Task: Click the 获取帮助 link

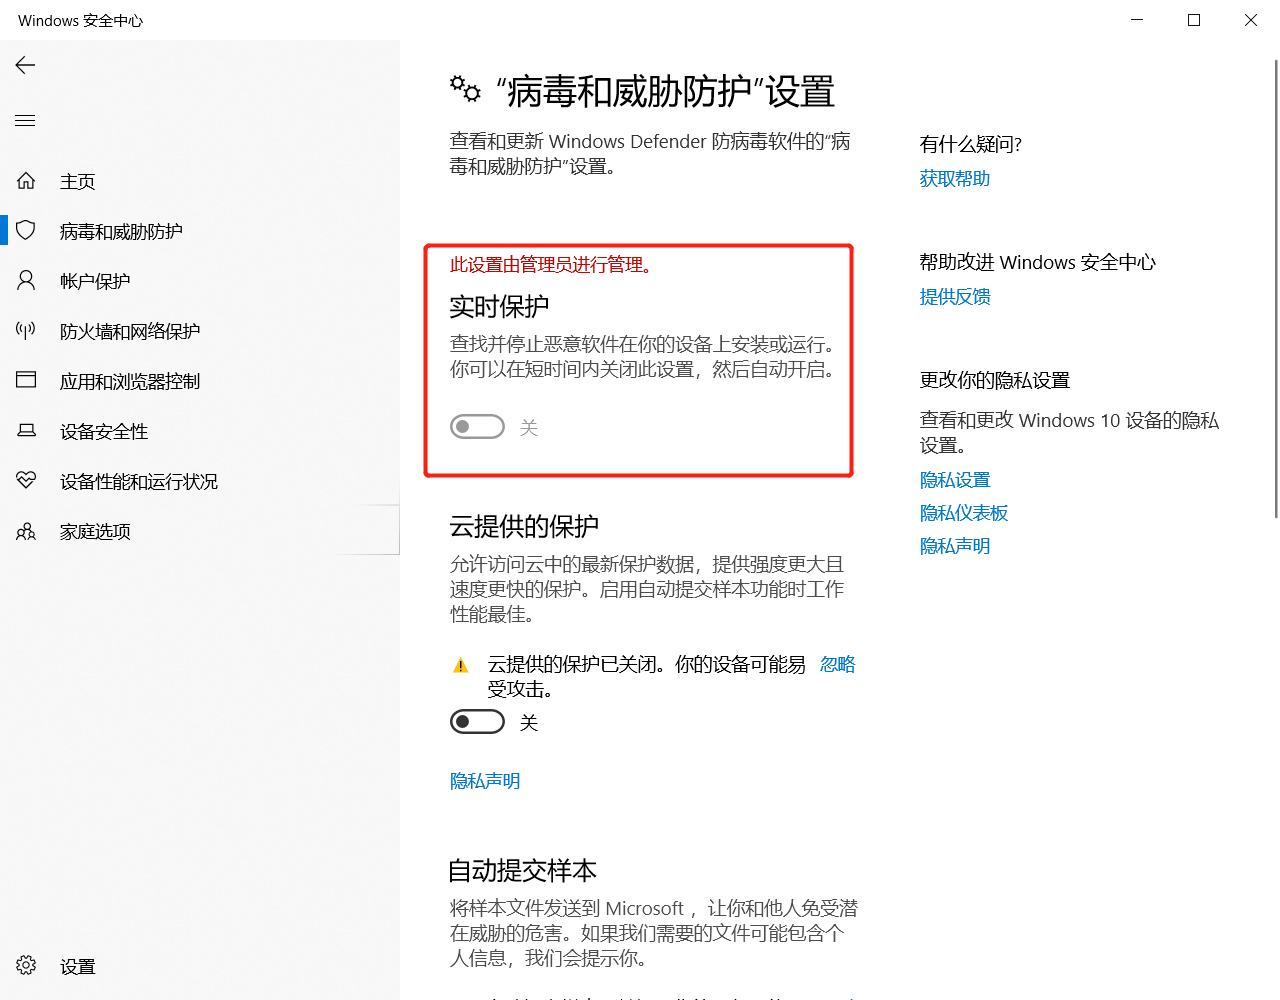Action: tap(955, 179)
